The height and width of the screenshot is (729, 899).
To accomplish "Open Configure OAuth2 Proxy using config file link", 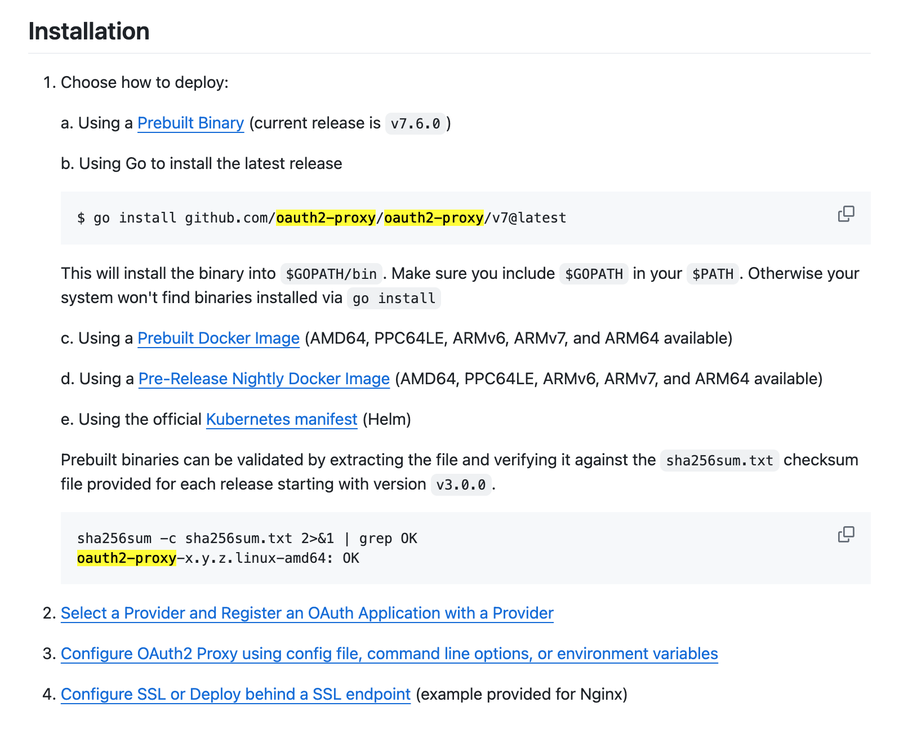I will [x=389, y=654].
